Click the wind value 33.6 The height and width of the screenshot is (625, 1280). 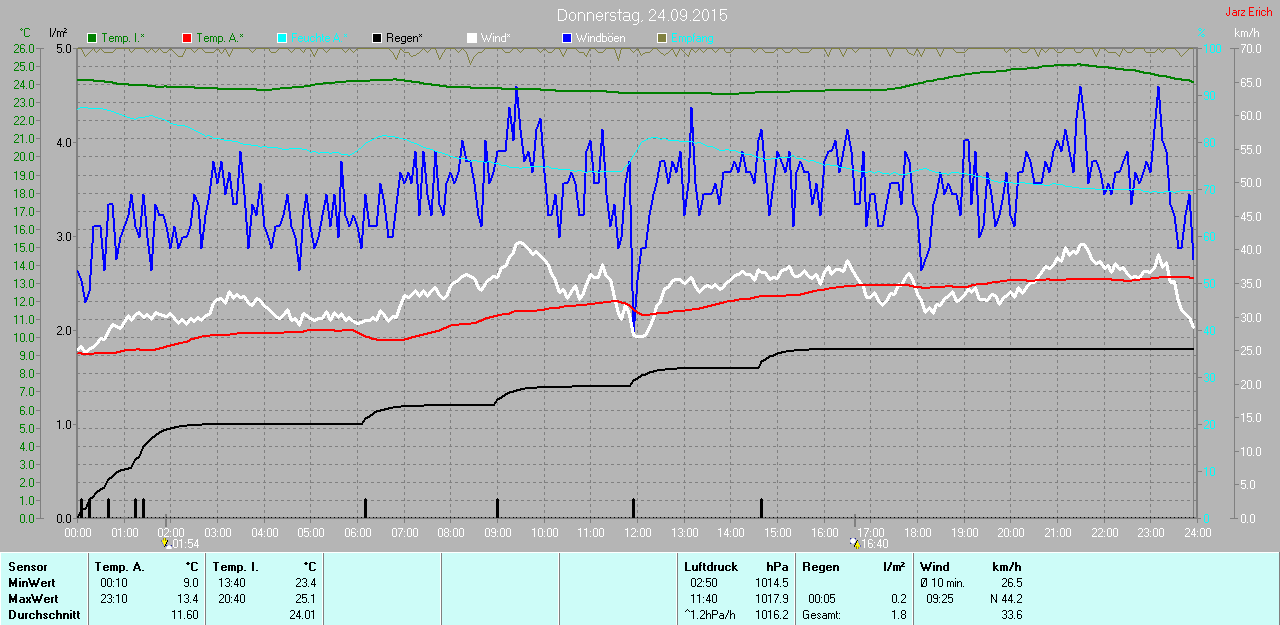[x=1011, y=615]
